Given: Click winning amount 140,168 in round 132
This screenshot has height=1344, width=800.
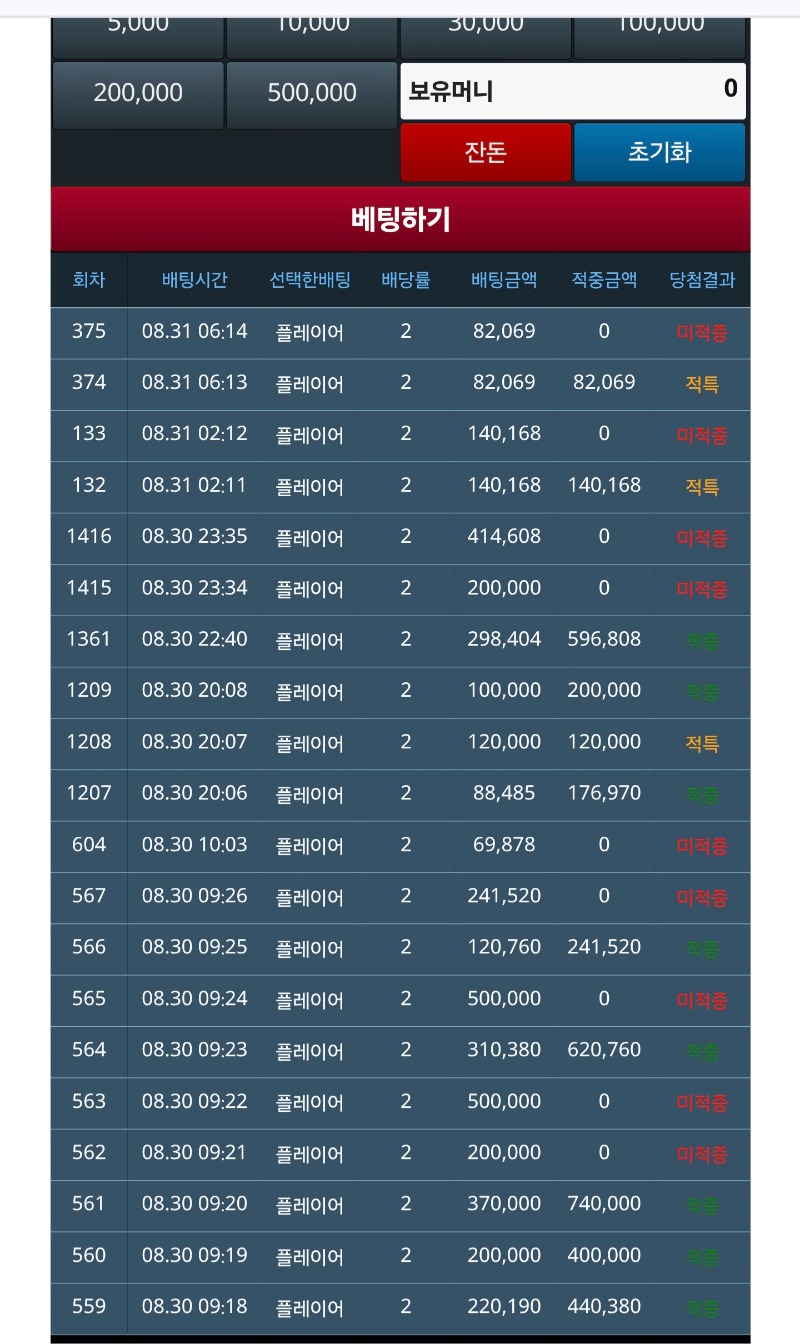Looking at the screenshot, I should pos(604,485).
